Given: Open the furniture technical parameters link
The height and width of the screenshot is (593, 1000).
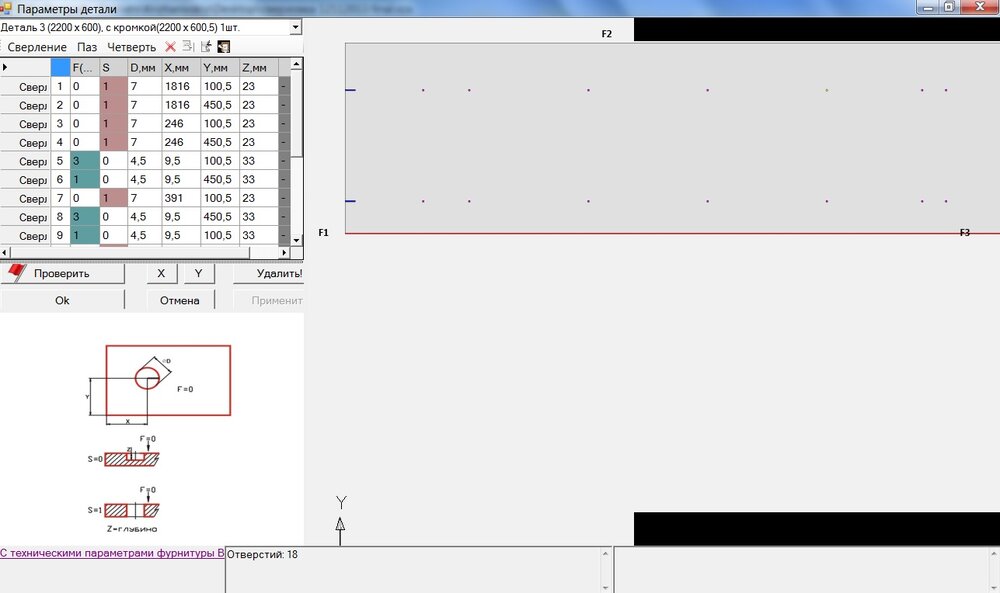Looking at the screenshot, I should coord(112,553).
